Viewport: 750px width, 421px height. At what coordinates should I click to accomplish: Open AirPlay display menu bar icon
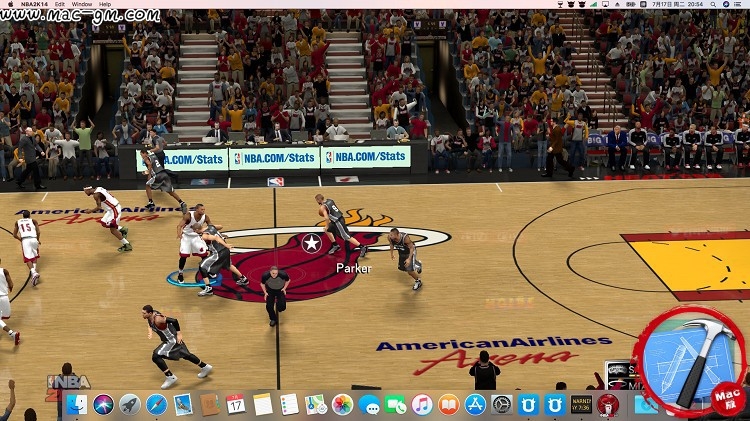[606, 4]
